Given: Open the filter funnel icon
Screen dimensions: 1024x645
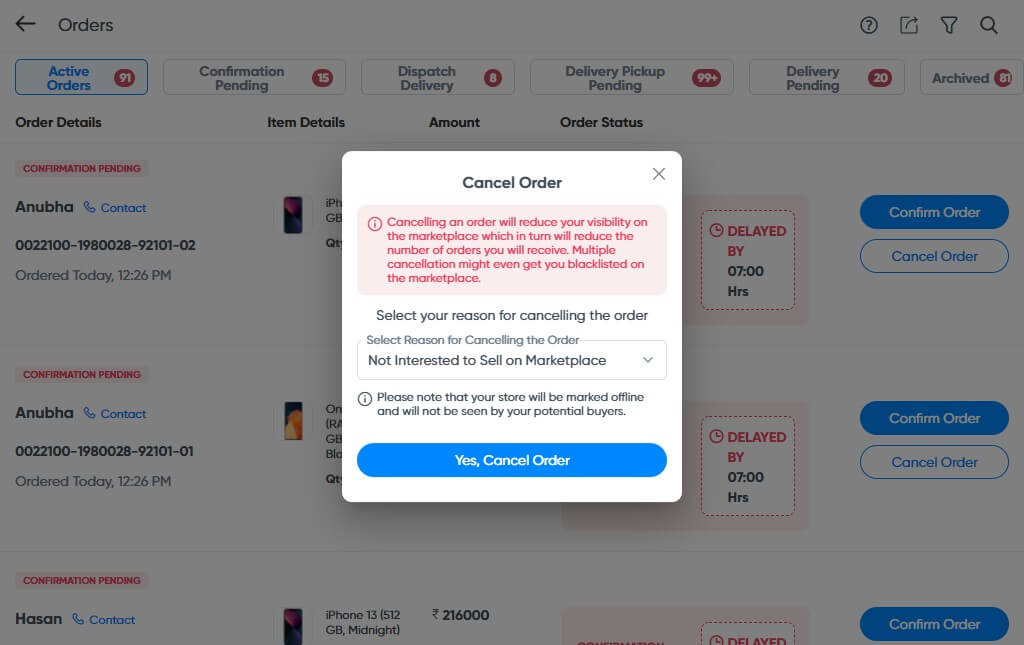Looking at the screenshot, I should tap(948, 26).
